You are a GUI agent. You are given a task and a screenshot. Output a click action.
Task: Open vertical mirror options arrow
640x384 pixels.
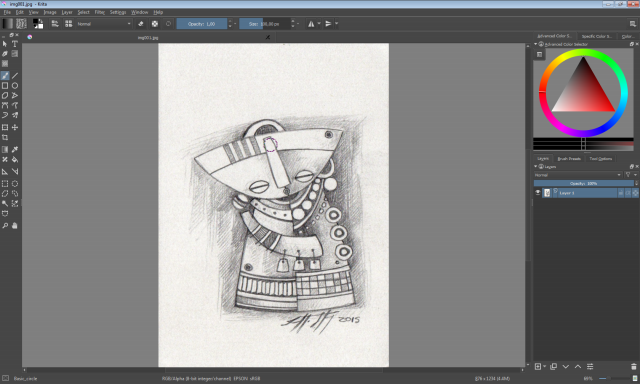(x=336, y=24)
